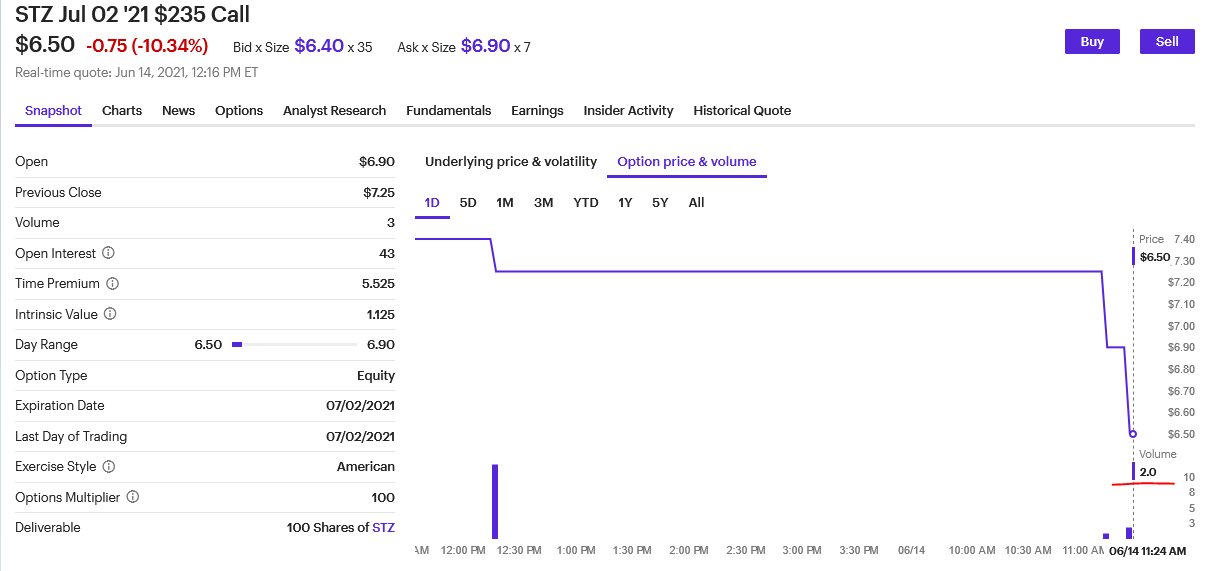Click the Expiration Date value 07/02/2021
This screenshot has width=1206, height=571.
360,406
